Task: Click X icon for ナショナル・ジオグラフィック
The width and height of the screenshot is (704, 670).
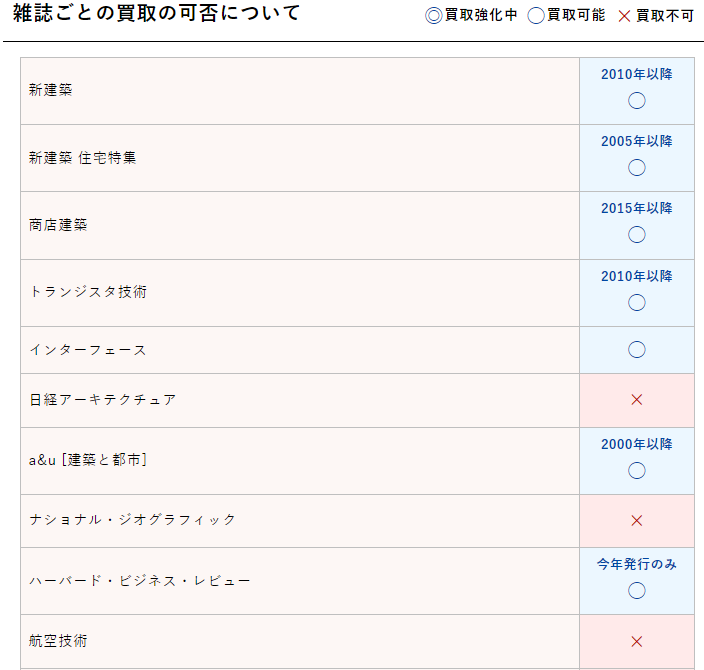Action: click(x=636, y=520)
